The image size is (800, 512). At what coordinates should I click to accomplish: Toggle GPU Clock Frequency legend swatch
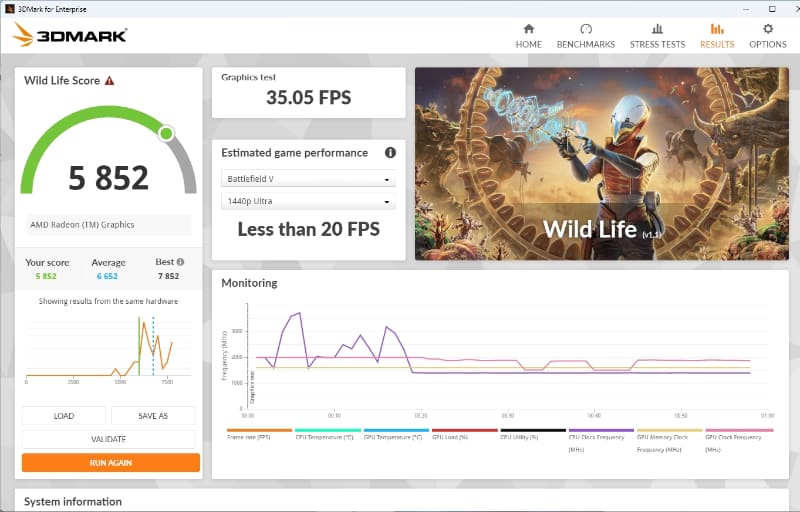tap(739, 430)
